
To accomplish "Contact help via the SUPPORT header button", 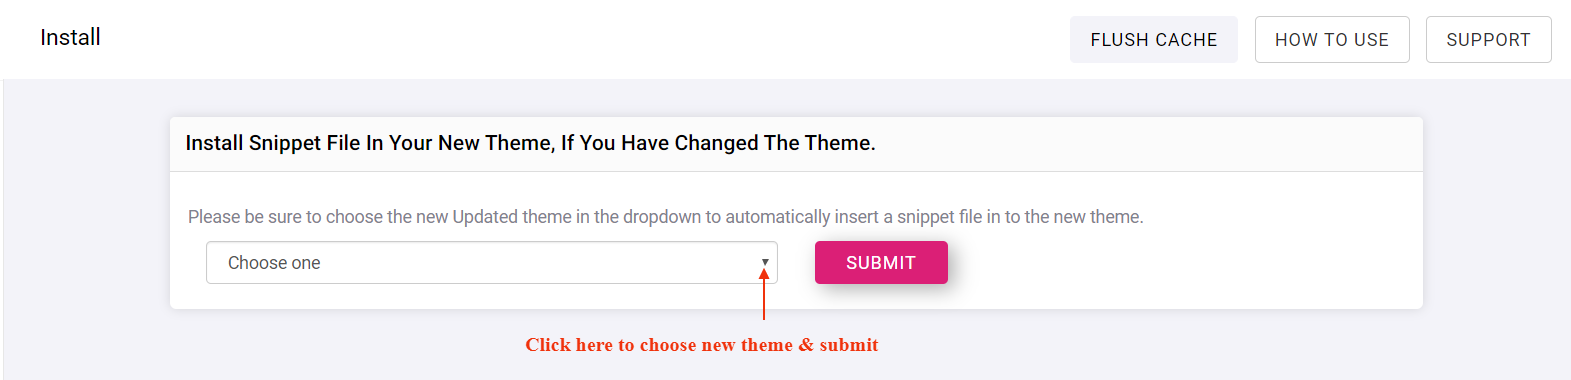I will point(1488,40).
